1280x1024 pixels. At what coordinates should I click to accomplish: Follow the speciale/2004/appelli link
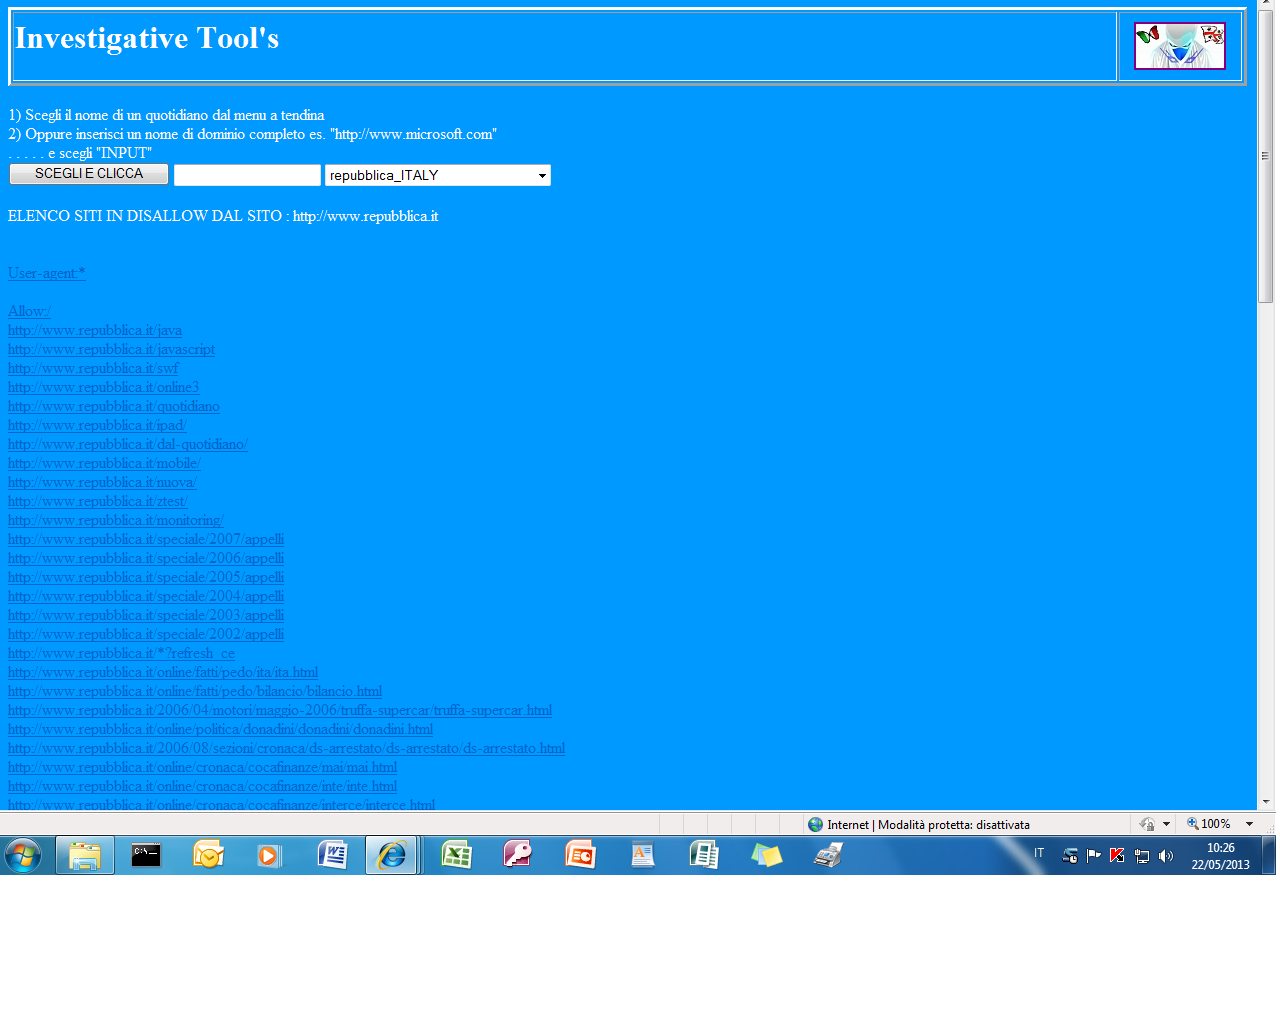click(x=146, y=596)
